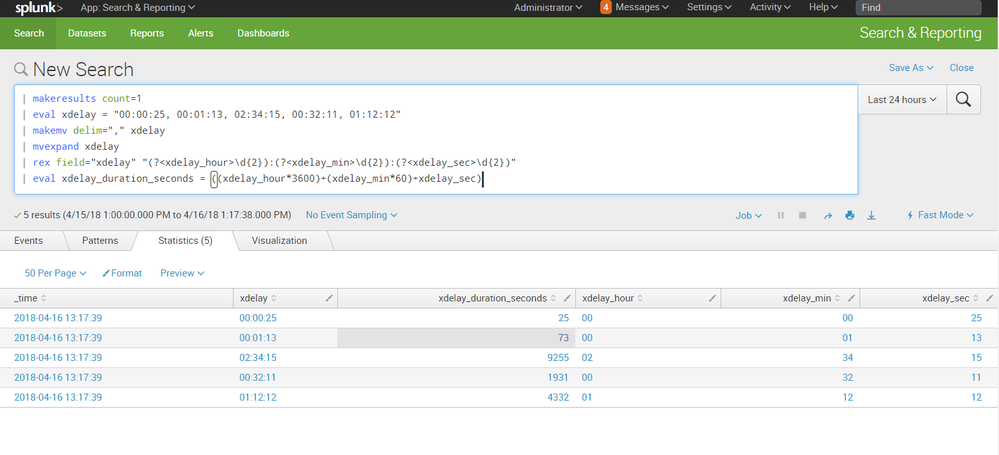Open the Last 24 hours time picker
The width and height of the screenshot is (999, 455).
[x=903, y=99]
